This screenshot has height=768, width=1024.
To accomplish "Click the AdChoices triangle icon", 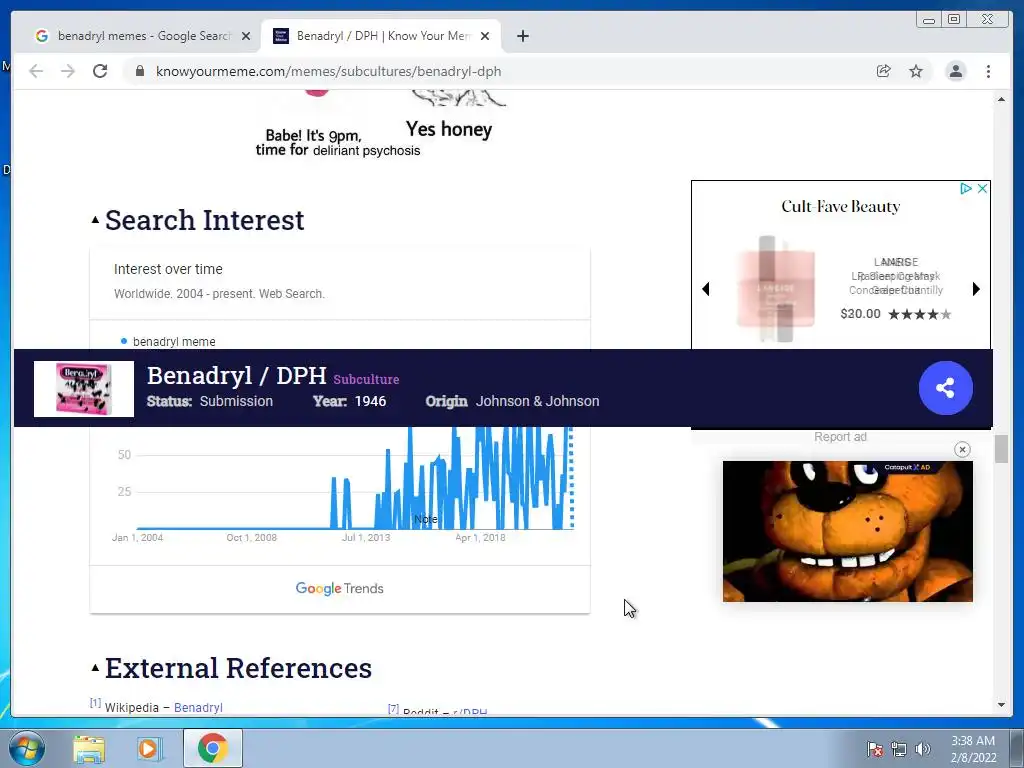I will [966, 189].
